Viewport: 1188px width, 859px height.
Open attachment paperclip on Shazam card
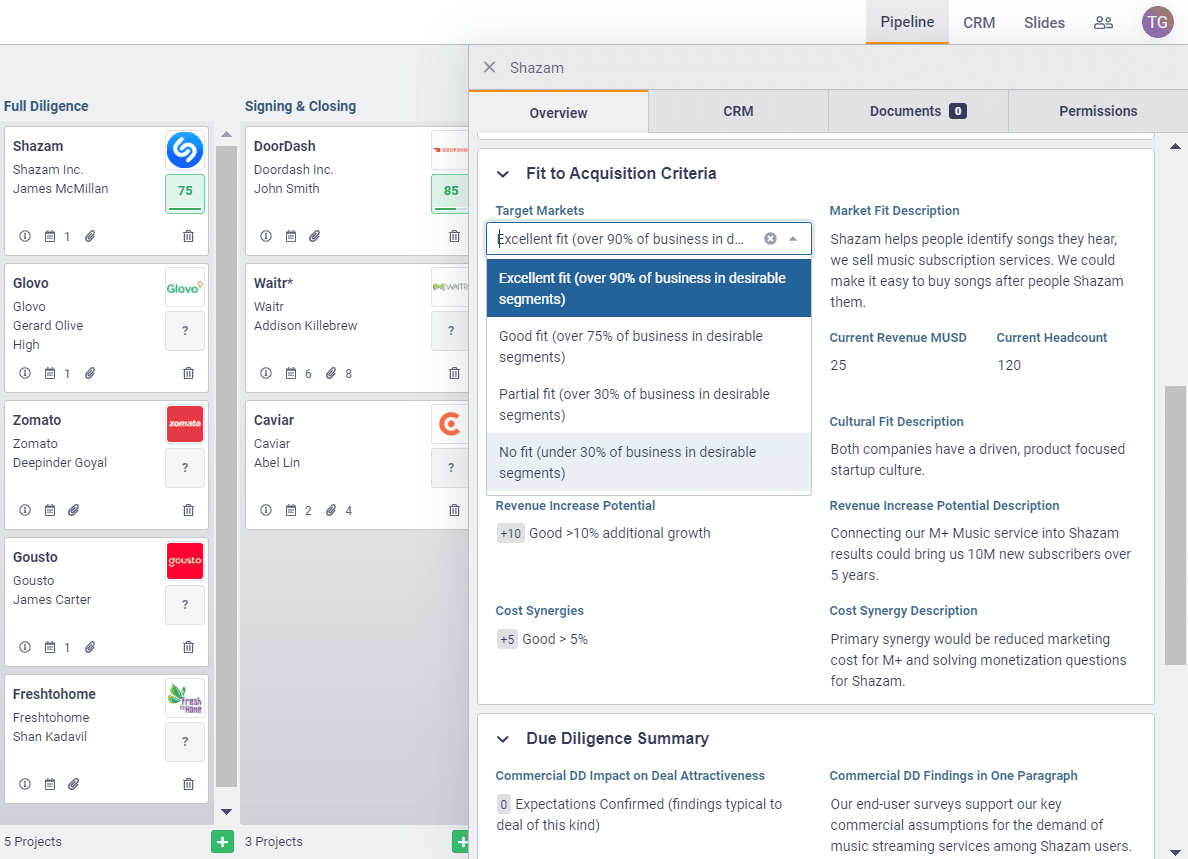(x=90, y=236)
